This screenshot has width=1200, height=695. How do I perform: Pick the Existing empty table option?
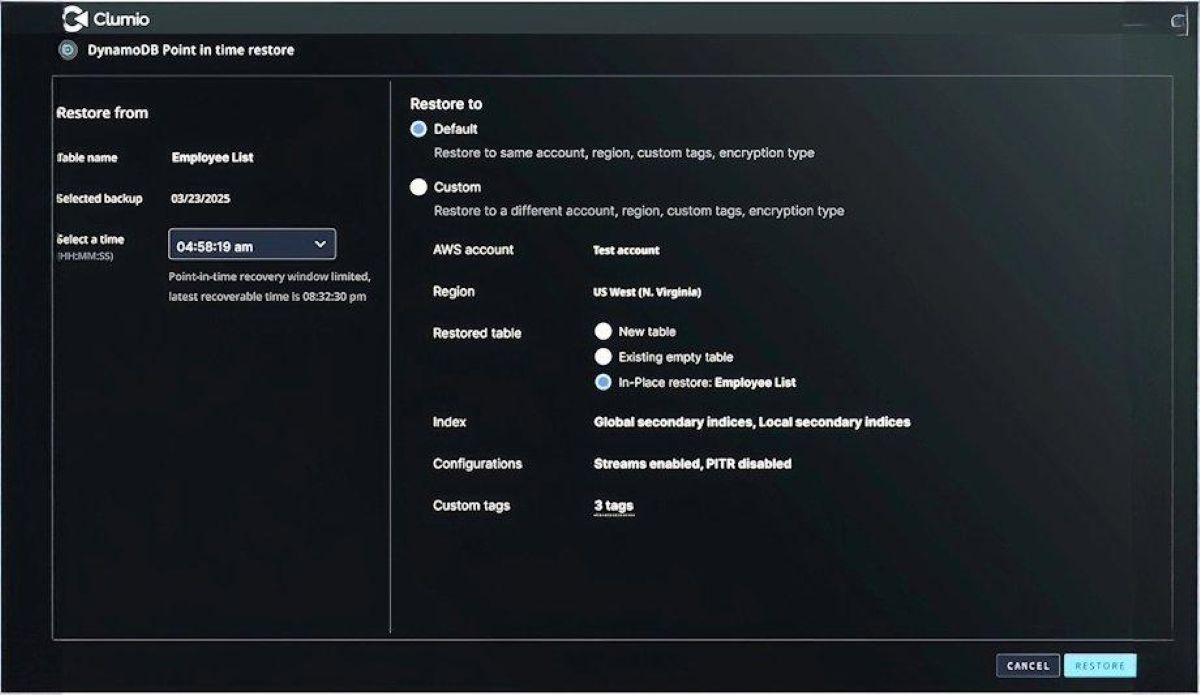(x=603, y=357)
